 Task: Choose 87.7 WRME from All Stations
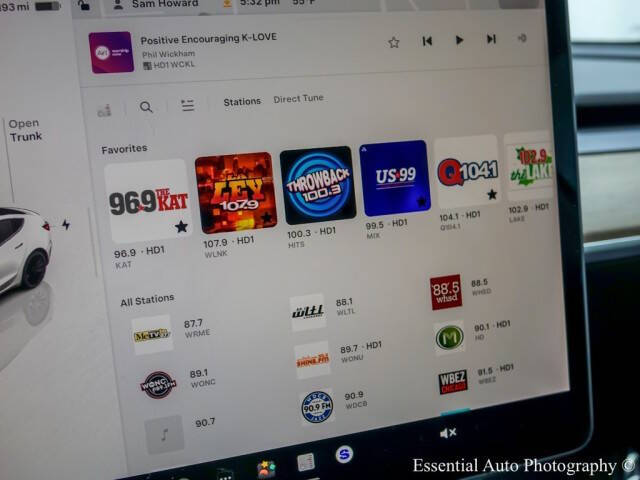click(152, 335)
